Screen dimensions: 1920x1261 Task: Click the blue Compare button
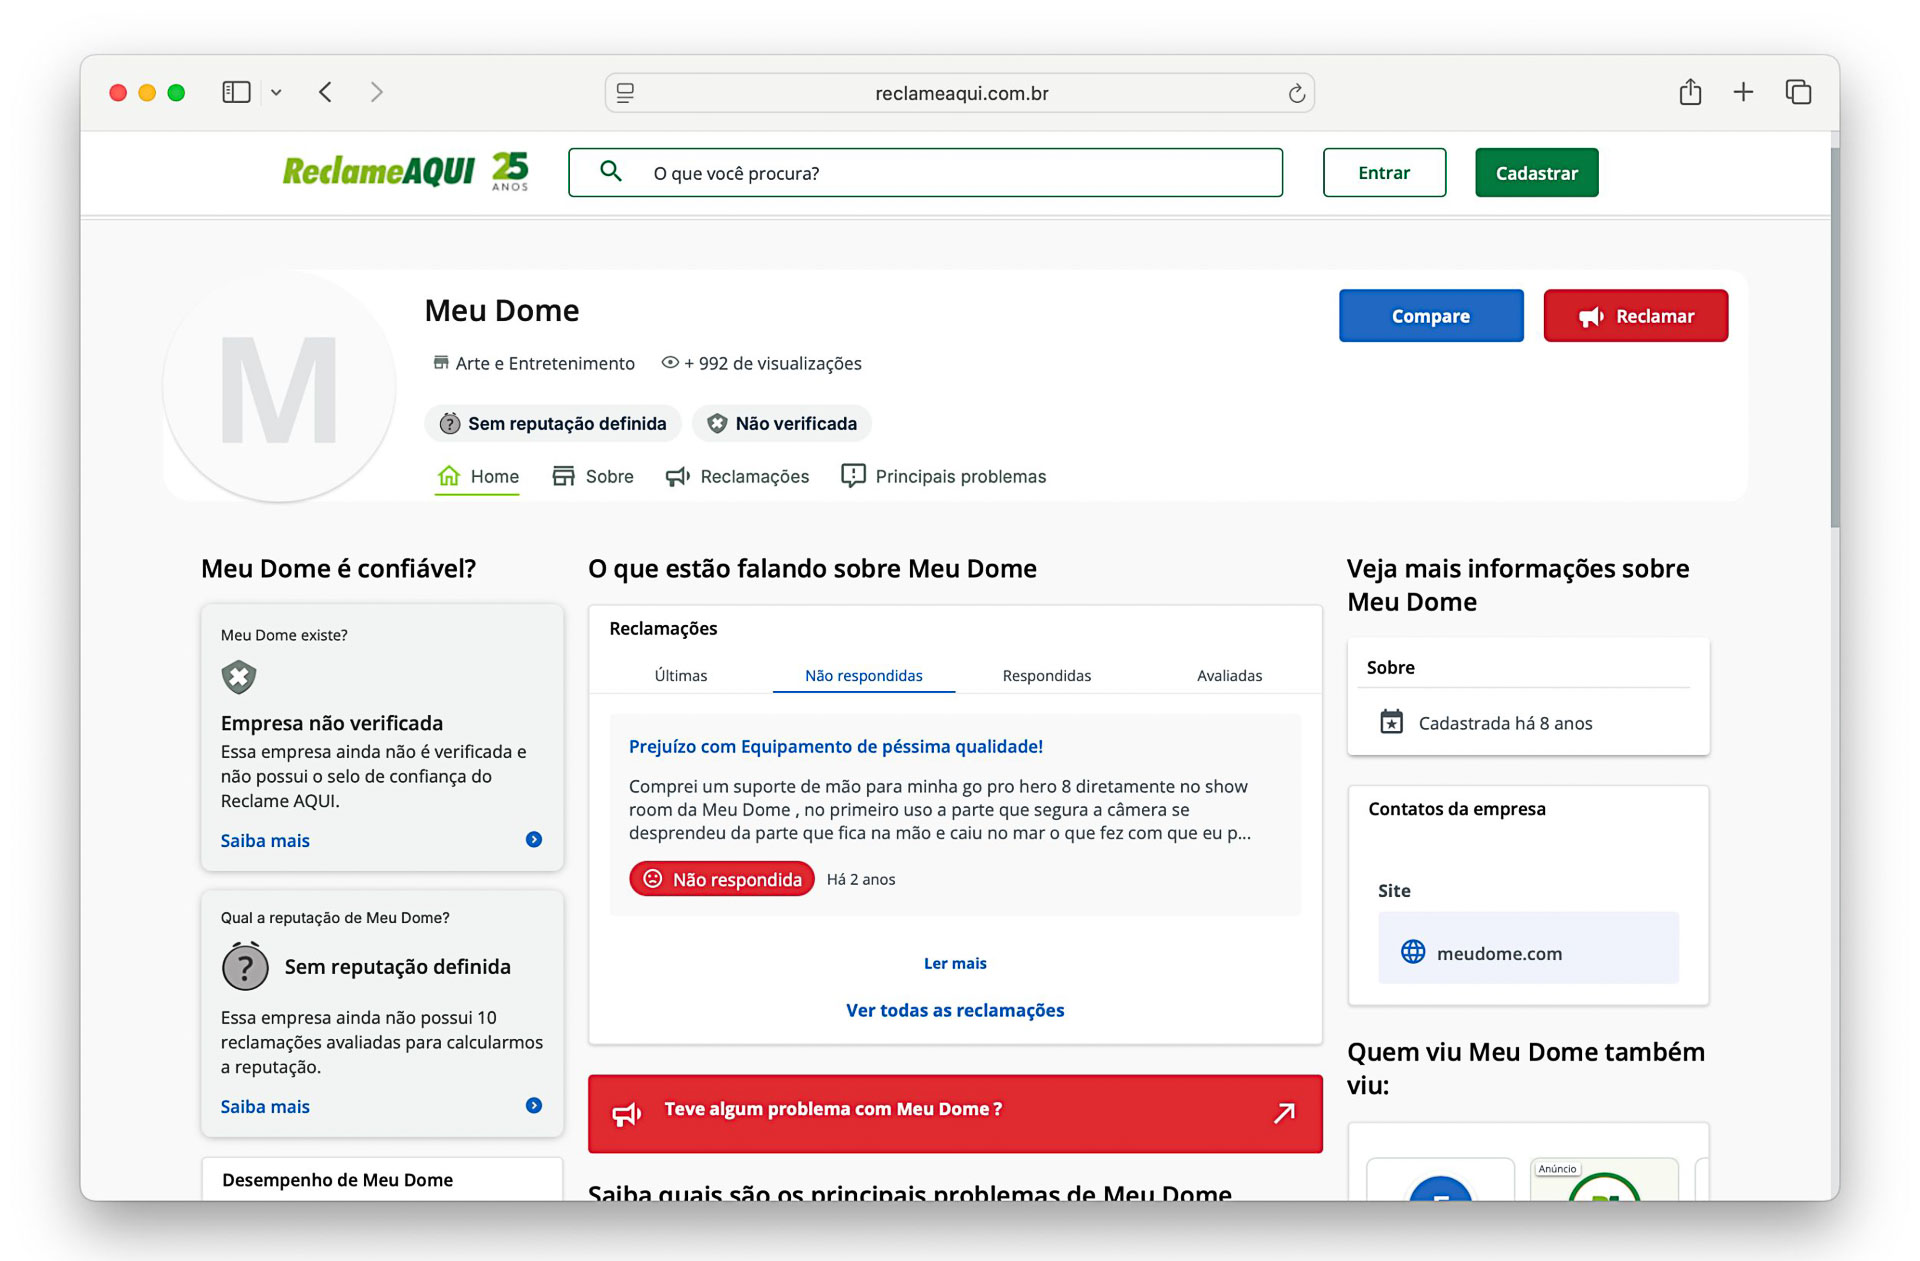[1431, 316]
